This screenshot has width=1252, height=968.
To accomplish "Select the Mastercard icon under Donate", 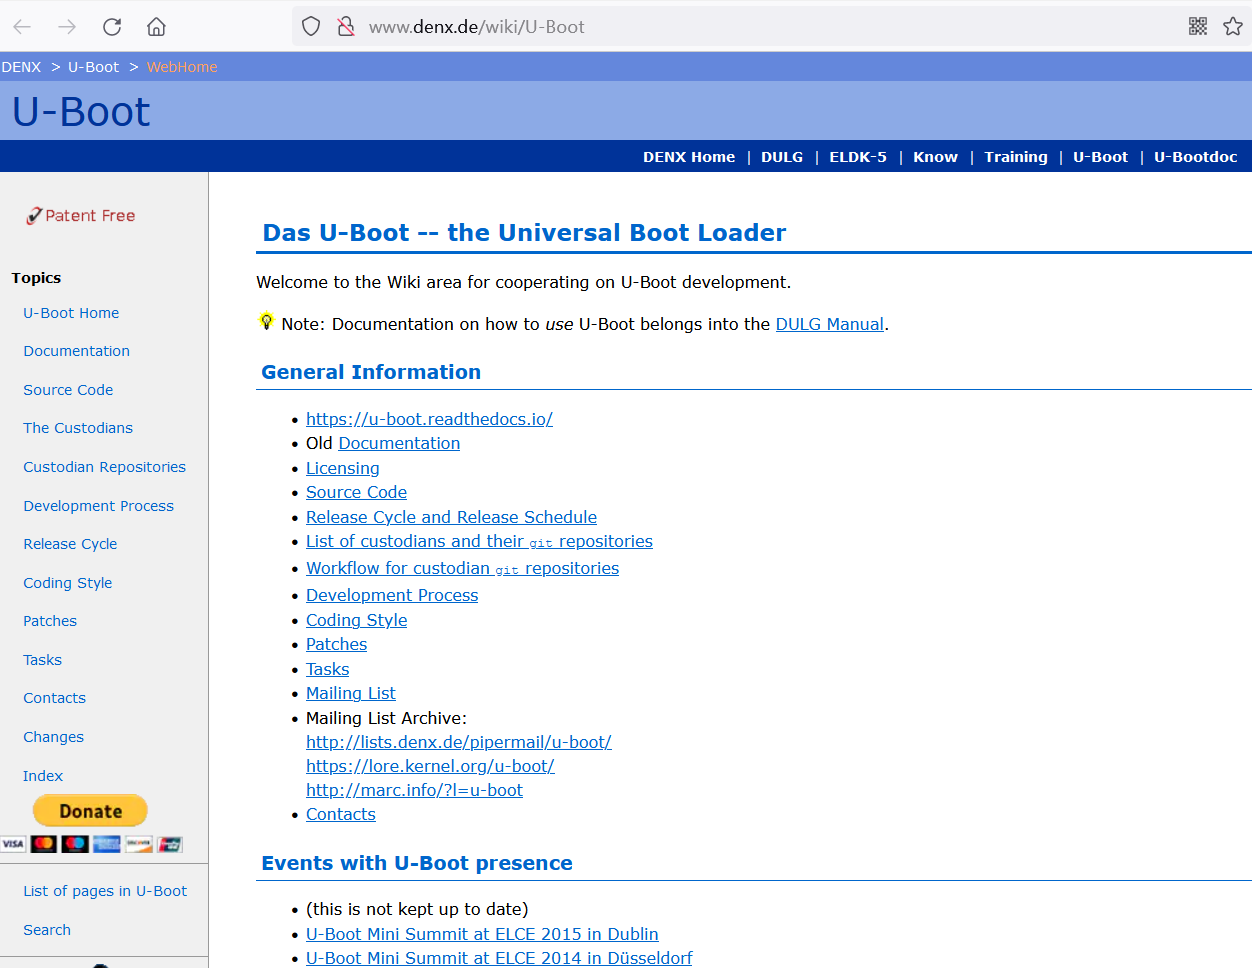I will tap(43, 843).
